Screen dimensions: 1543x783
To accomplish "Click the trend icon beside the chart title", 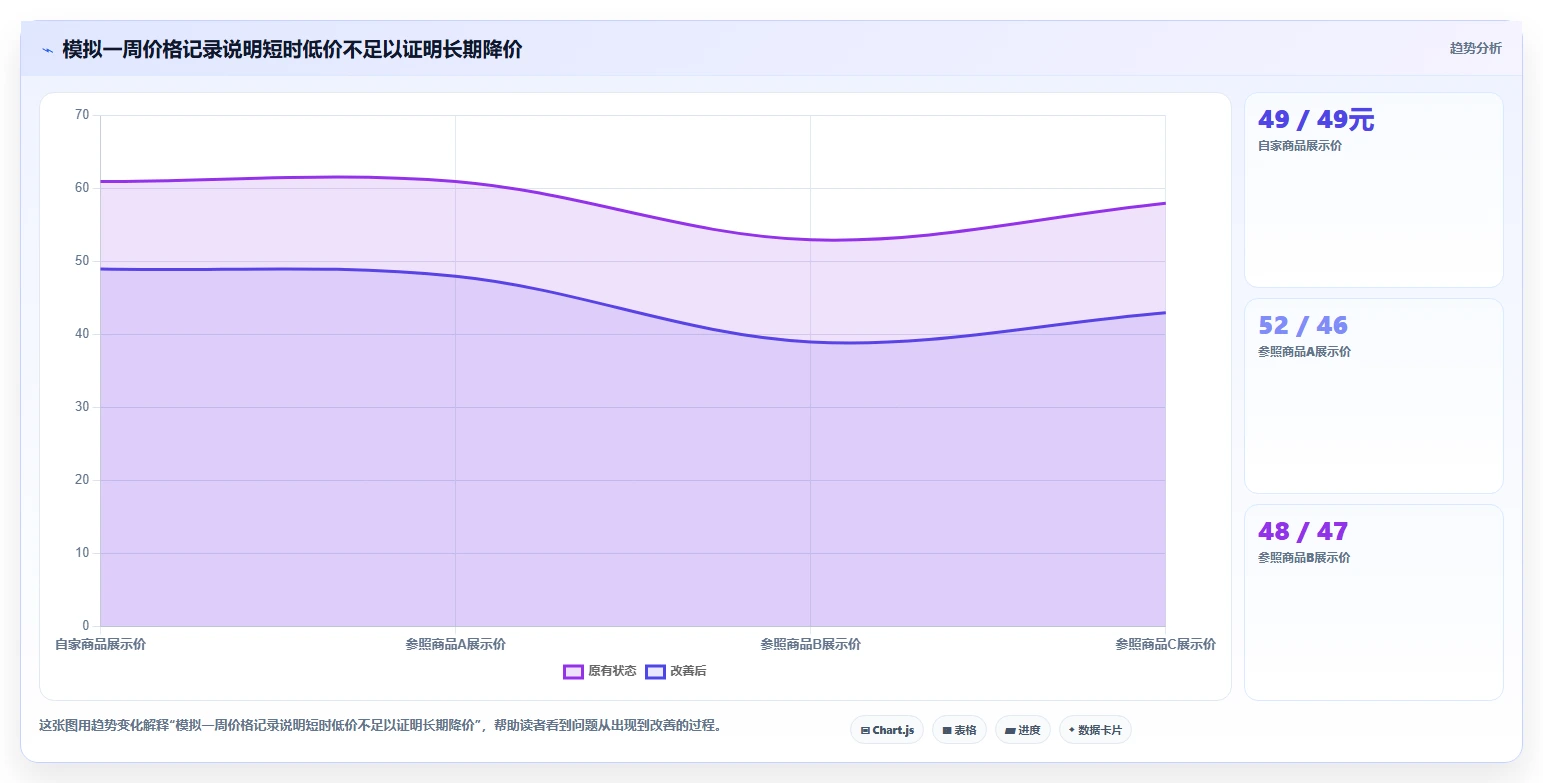I will [x=47, y=50].
